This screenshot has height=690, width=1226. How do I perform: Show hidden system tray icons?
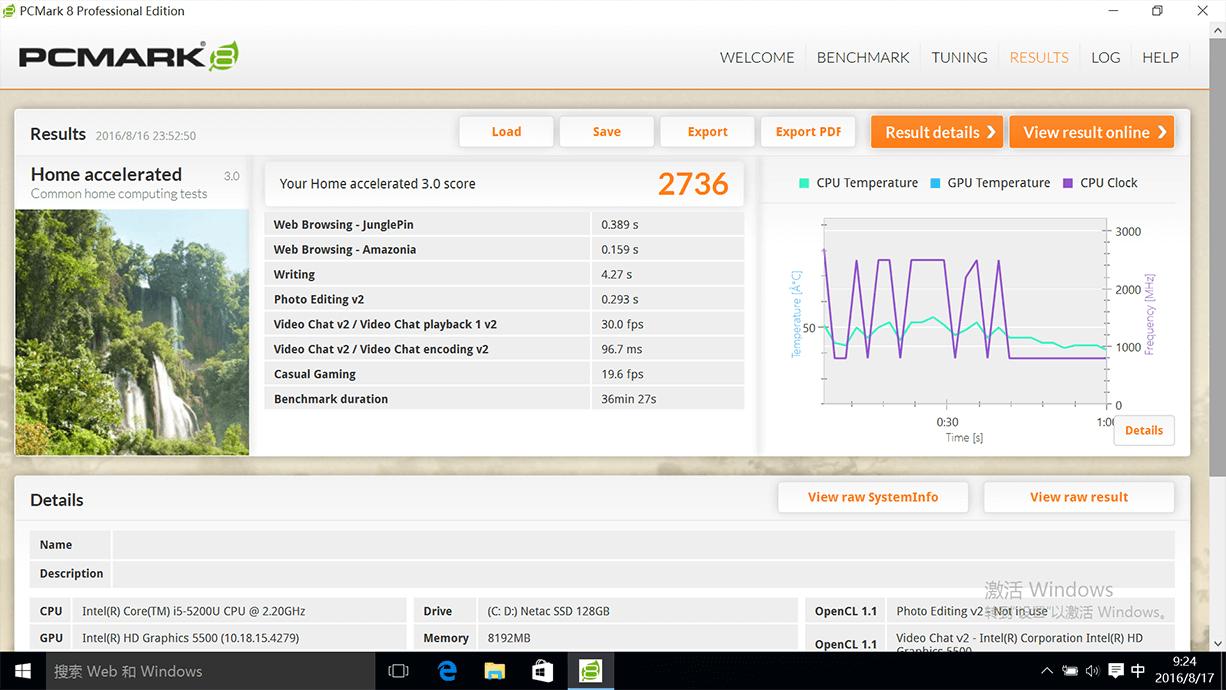point(1047,671)
